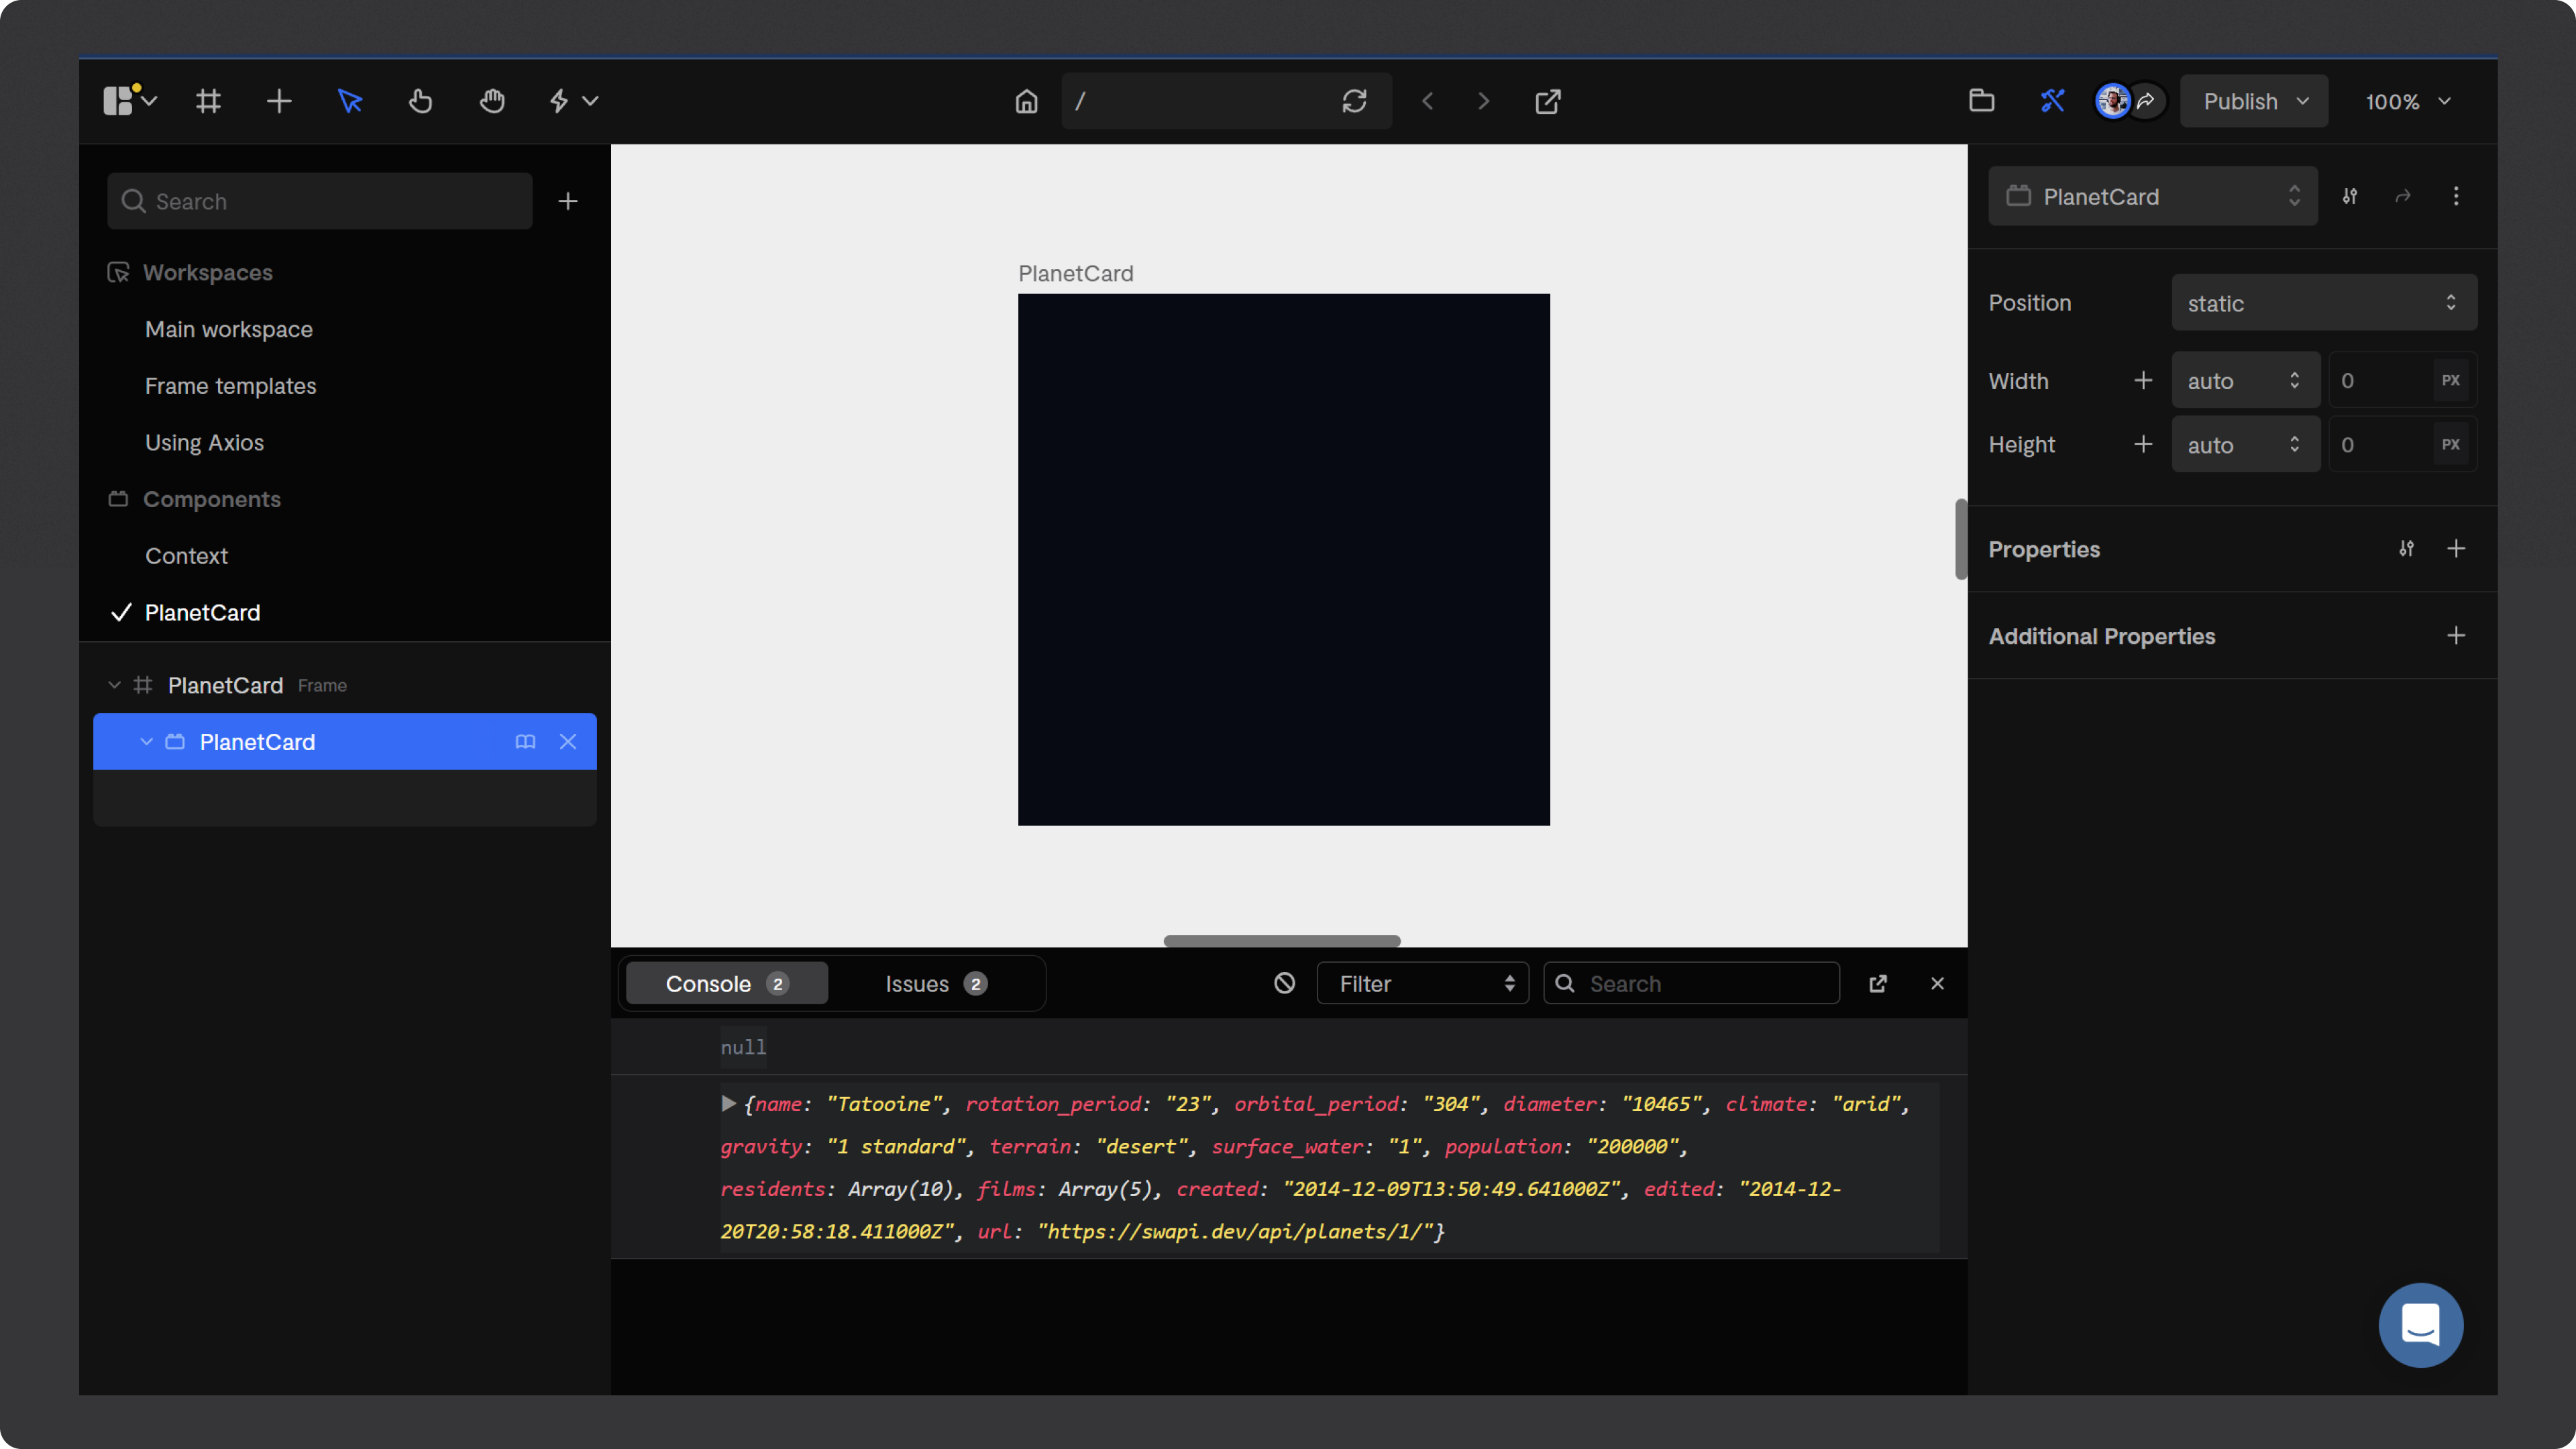Open preview in new tab icon
This screenshot has height=1449, width=2576.
tap(1547, 101)
